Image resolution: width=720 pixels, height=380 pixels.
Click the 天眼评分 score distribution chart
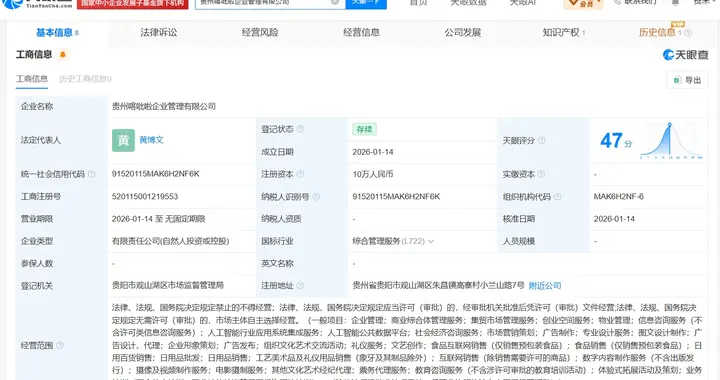tap(671, 140)
